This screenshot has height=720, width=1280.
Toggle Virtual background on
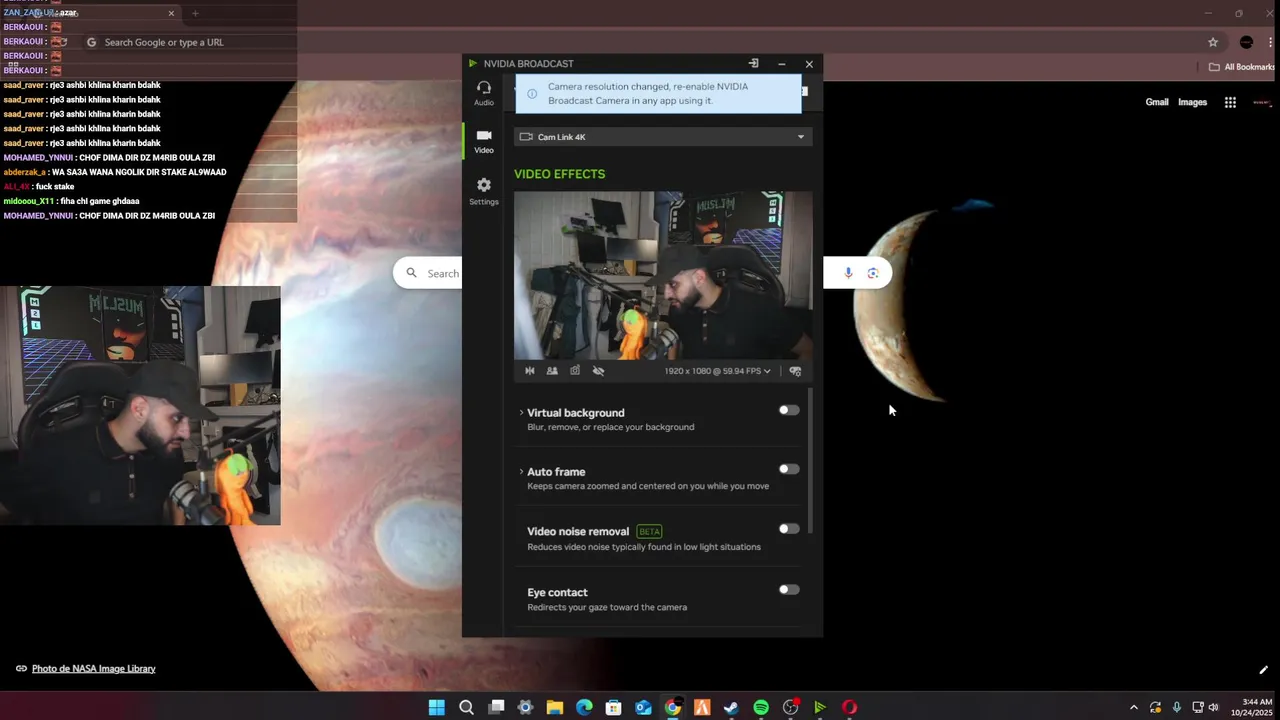pyautogui.click(x=789, y=410)
